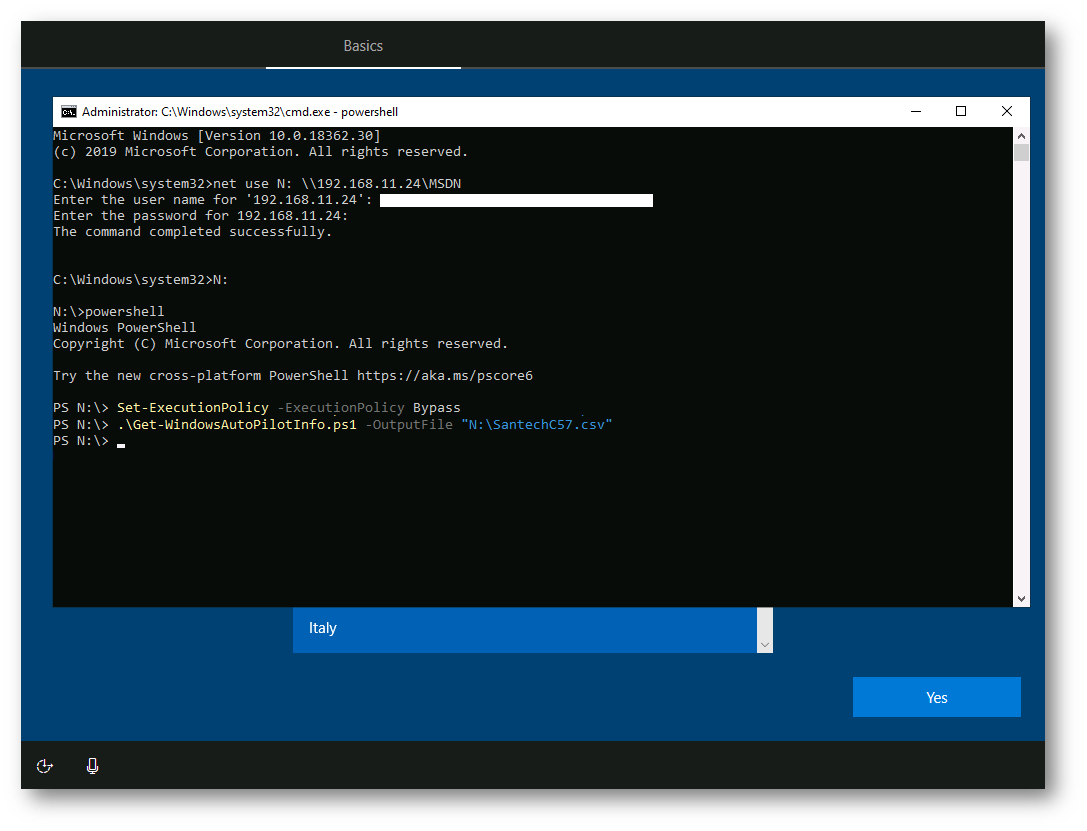Select Italy in the region list
This screenshot has width=1087, height=831.
(525, 629)
